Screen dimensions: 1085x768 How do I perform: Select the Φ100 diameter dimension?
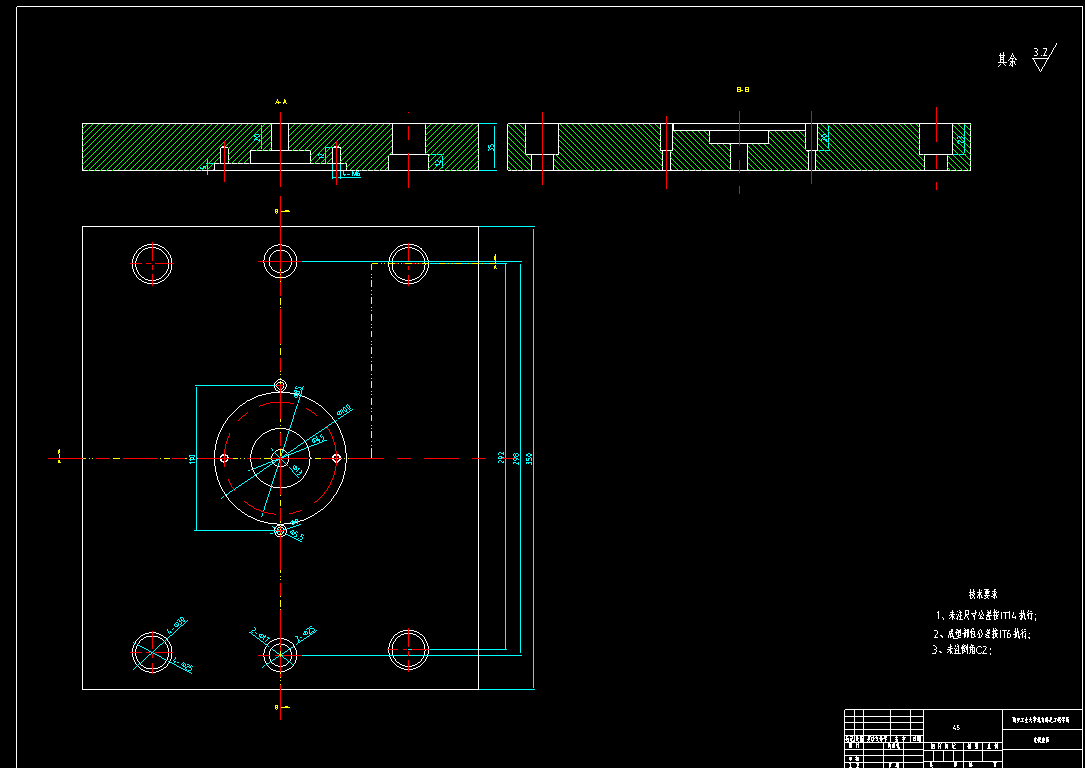point(344,410)
